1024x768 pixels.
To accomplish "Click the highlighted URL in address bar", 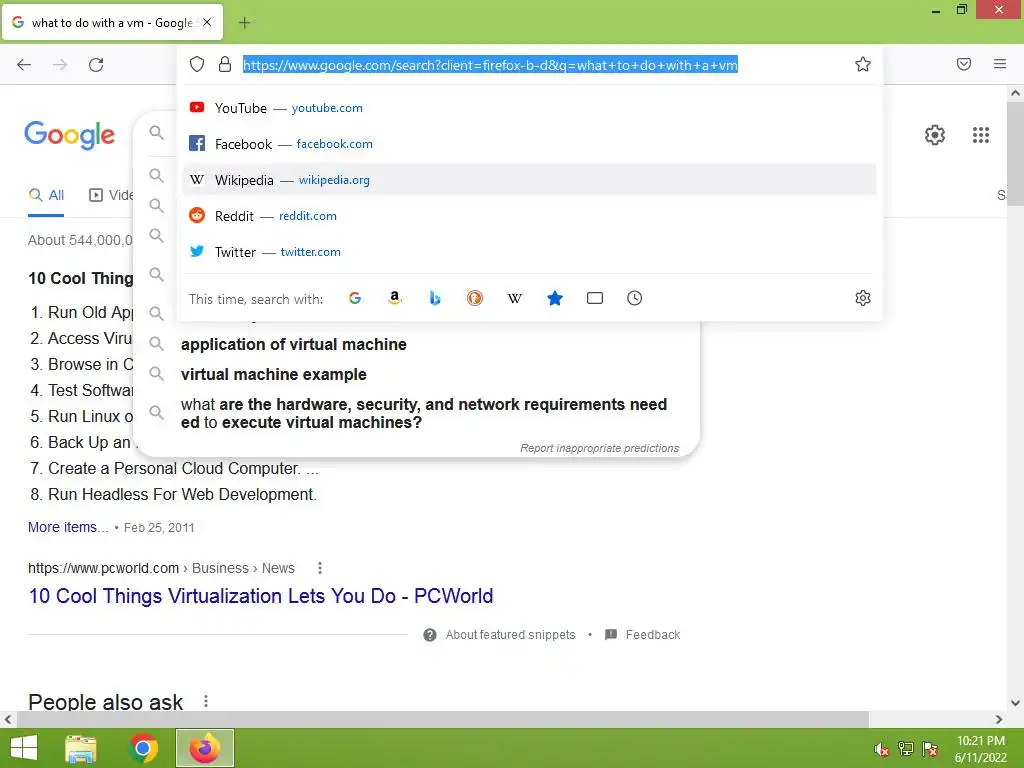I will pyautogui.click(x=490, y=65).
